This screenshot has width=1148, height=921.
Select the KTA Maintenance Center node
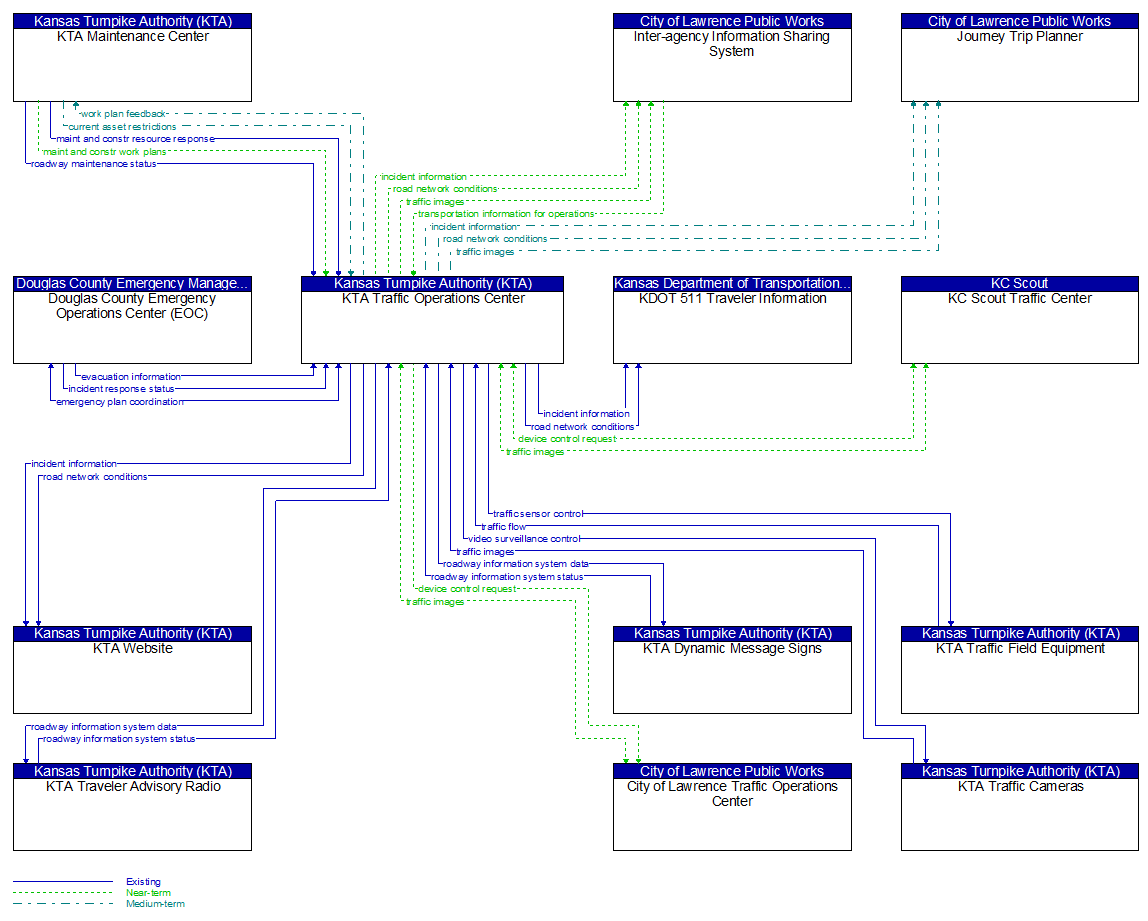coord(133,57)
